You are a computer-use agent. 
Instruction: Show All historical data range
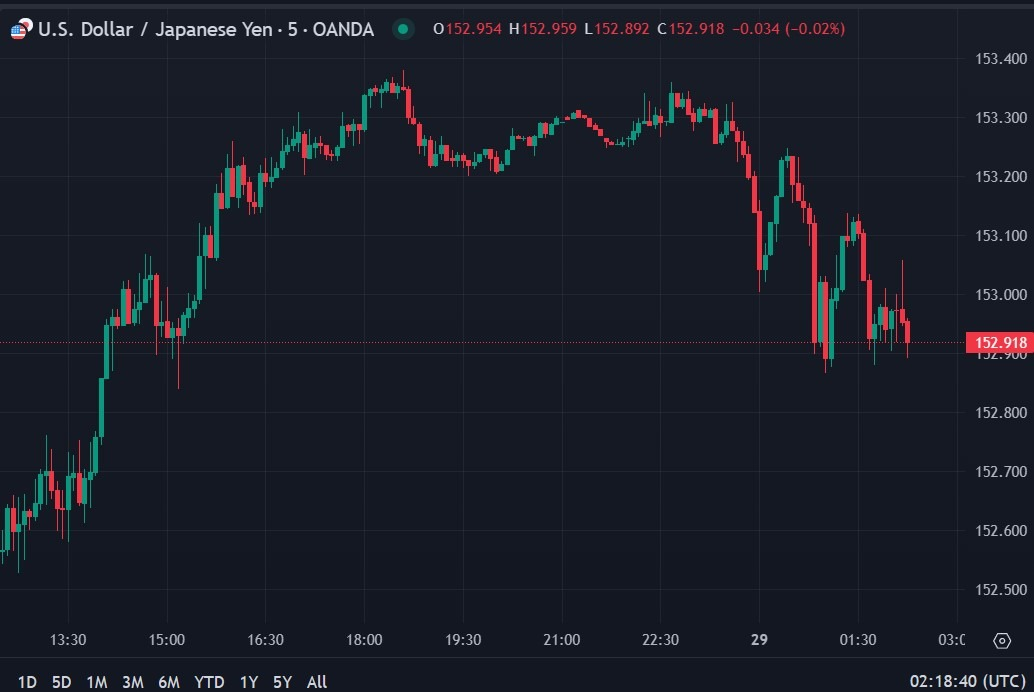[317, 681]
